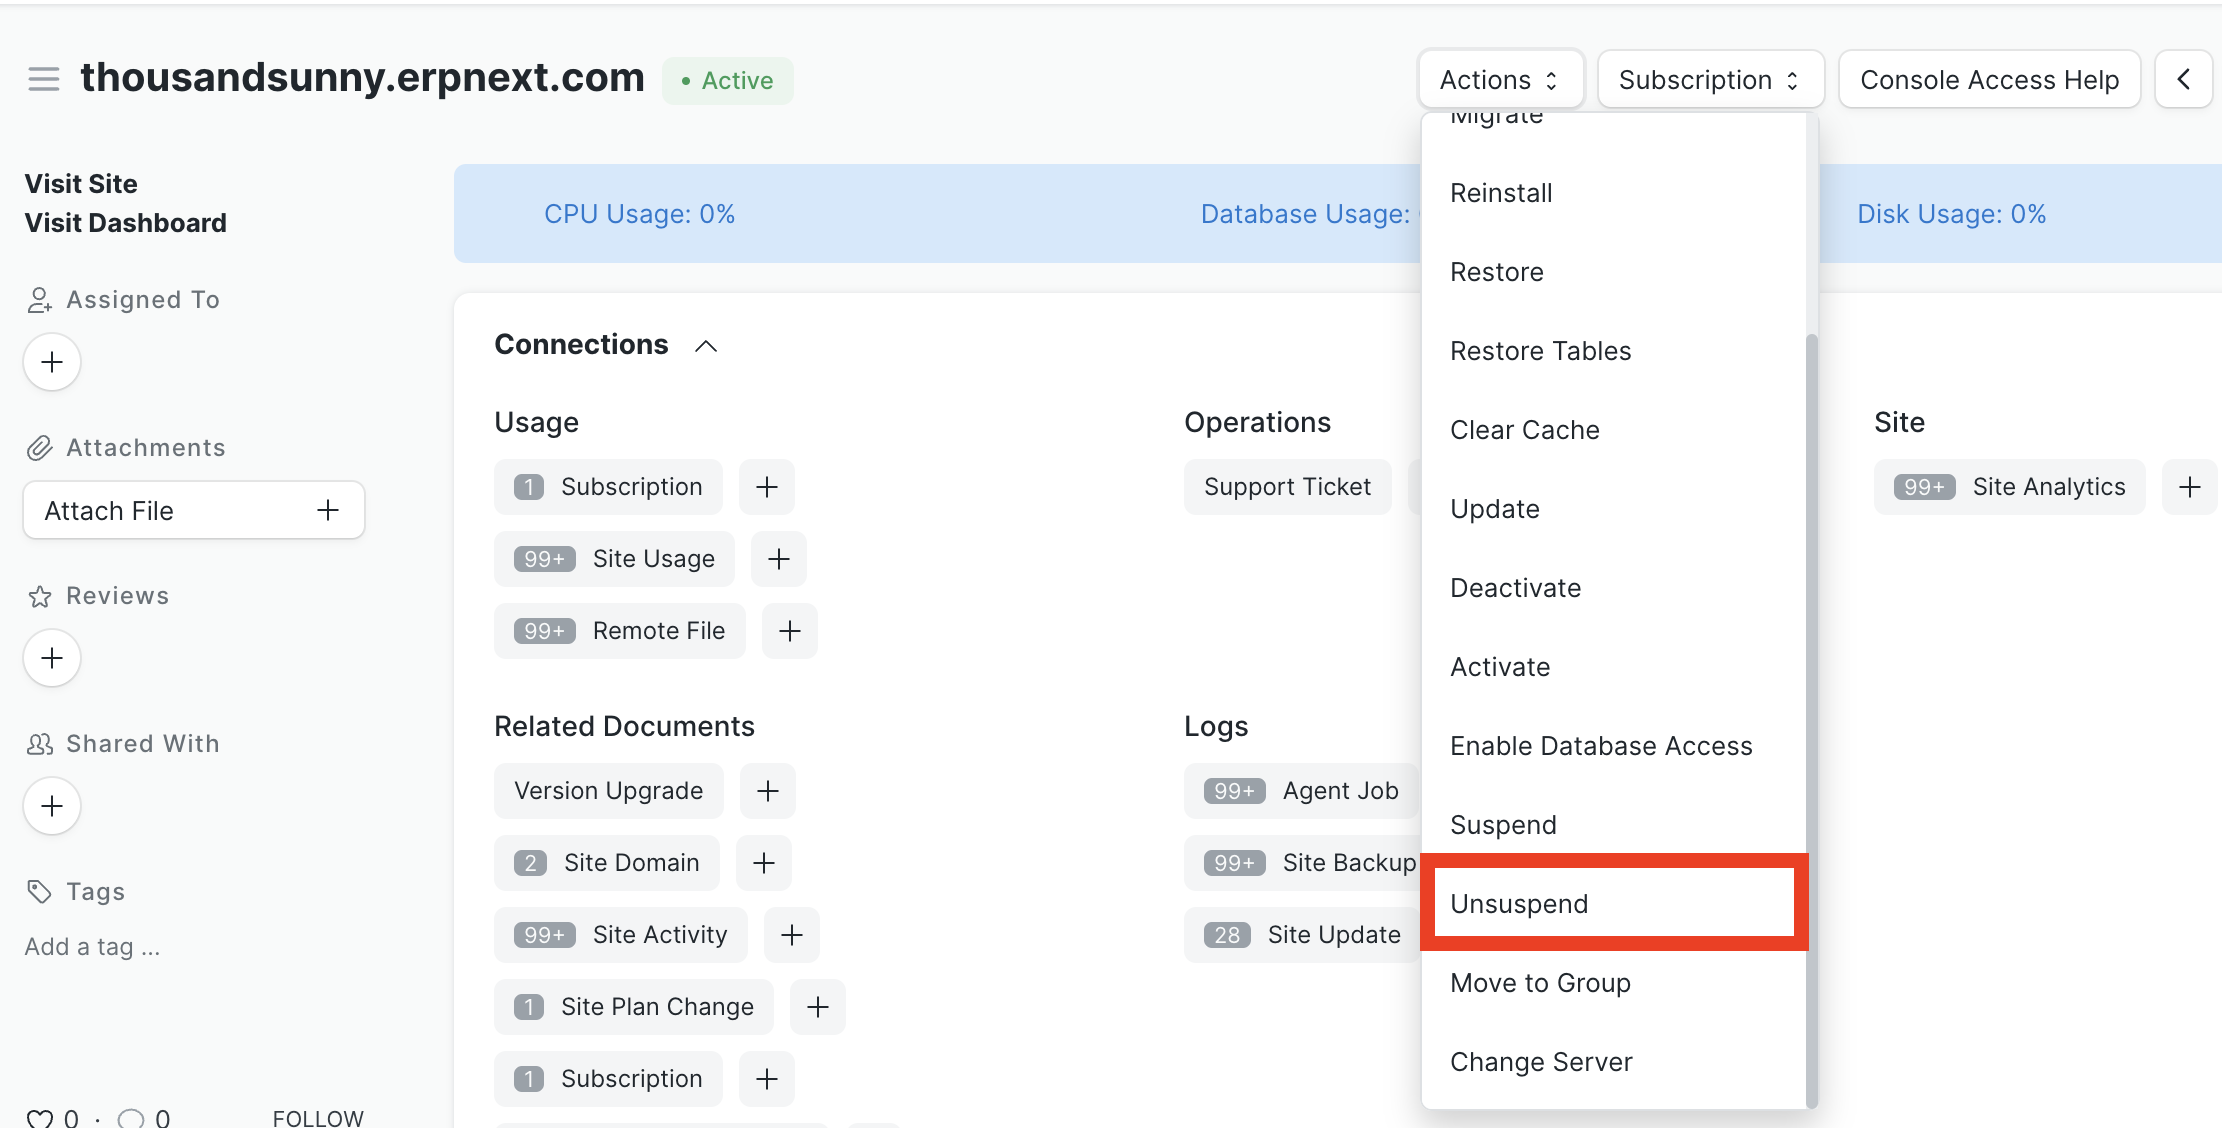Open the Actions dropdown

(x=1499, y=79)
